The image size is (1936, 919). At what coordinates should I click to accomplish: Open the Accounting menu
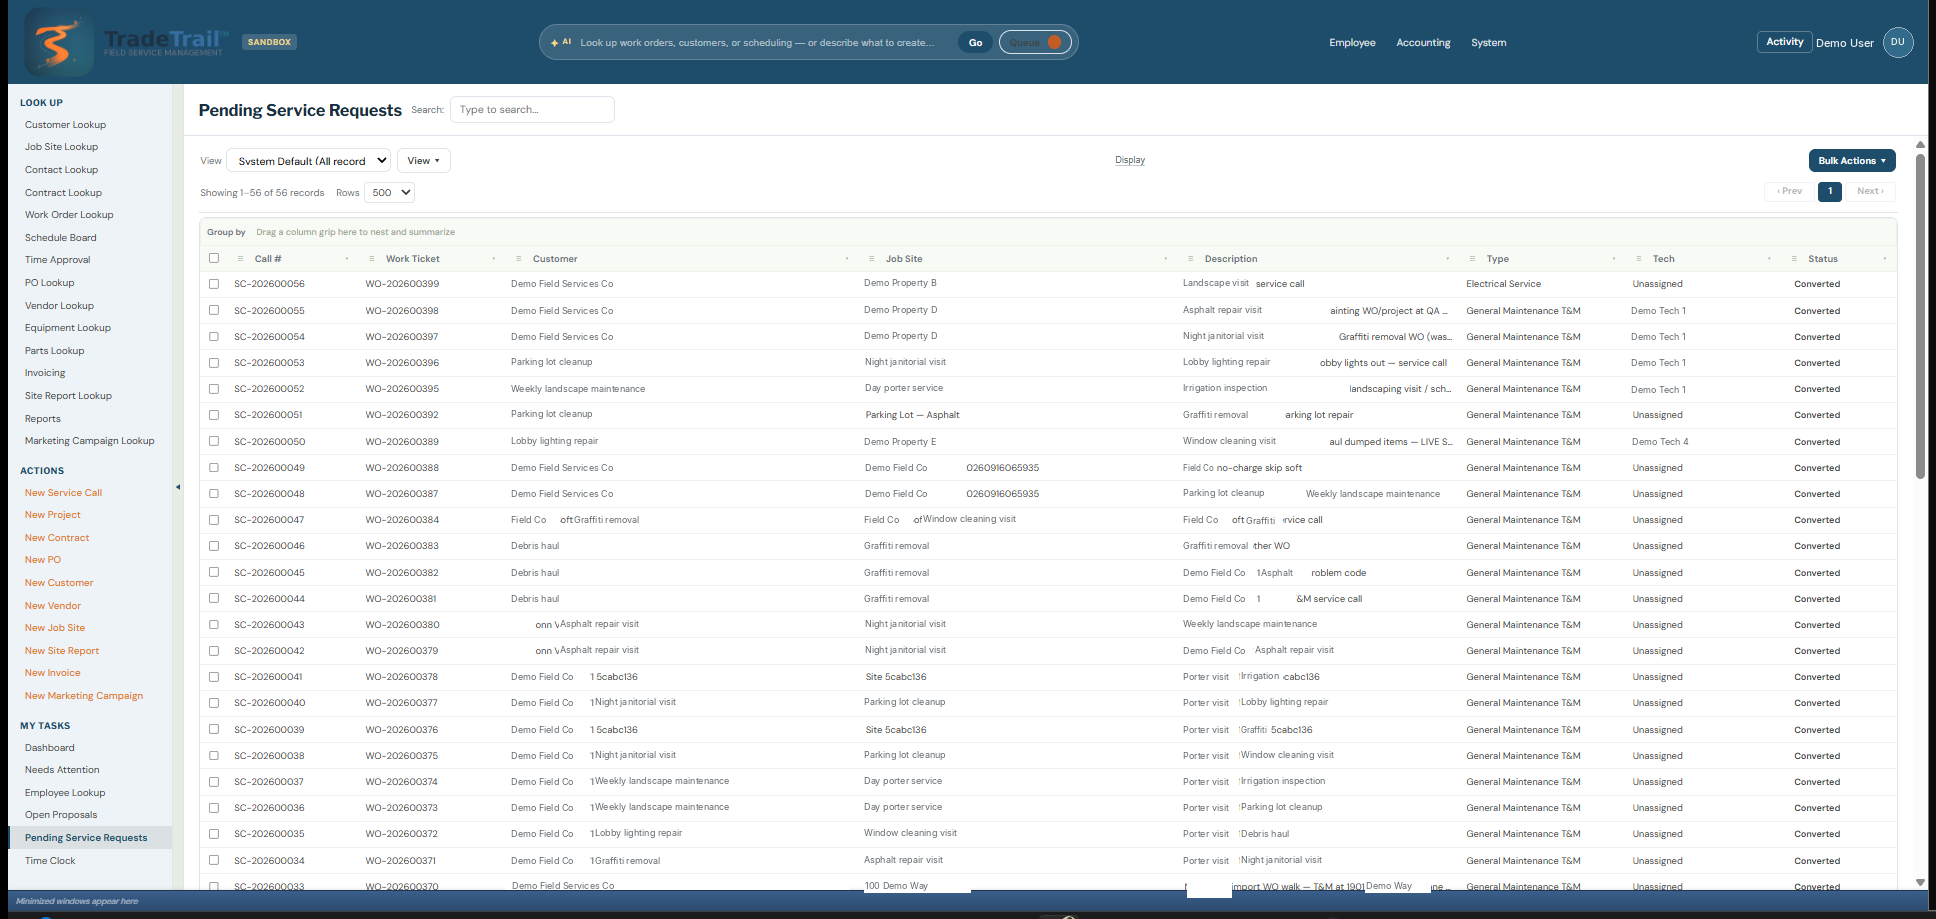1423,43
